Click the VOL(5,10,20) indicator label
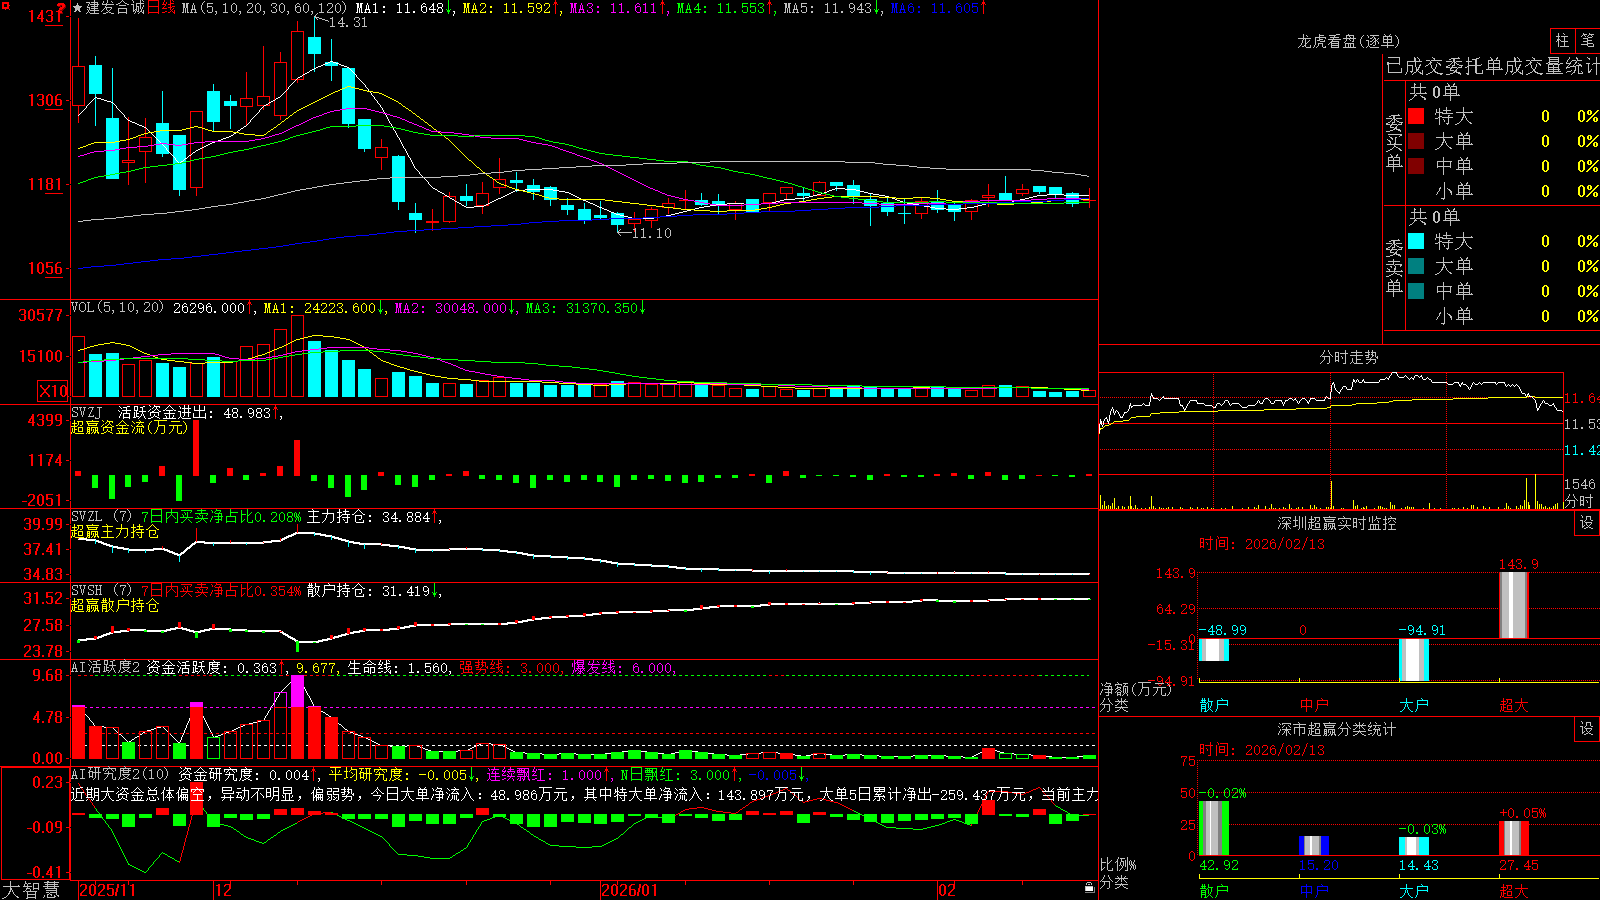This screenshot has height=900, width=1600. coord(117,308)
